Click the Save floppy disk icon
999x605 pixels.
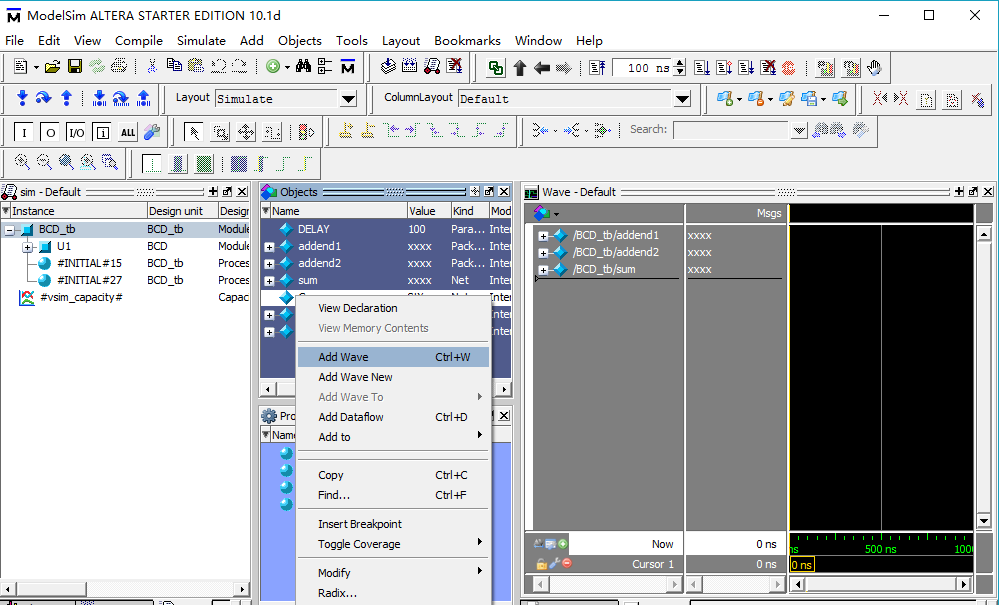point(75,66)
